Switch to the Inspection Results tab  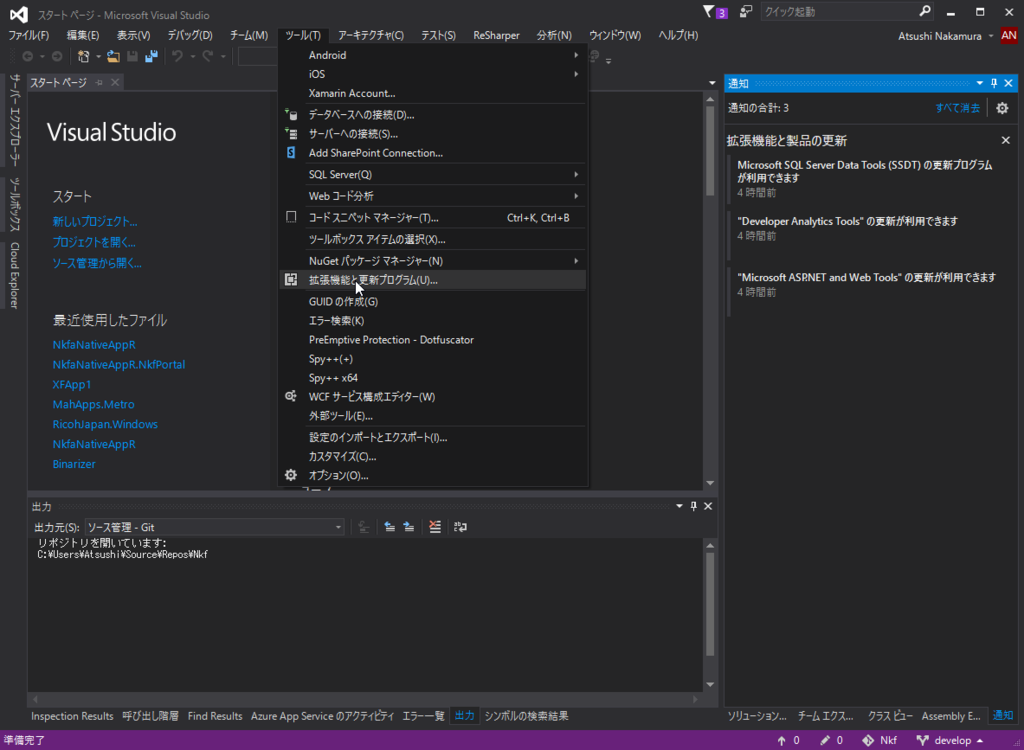(x=72, y=716)
